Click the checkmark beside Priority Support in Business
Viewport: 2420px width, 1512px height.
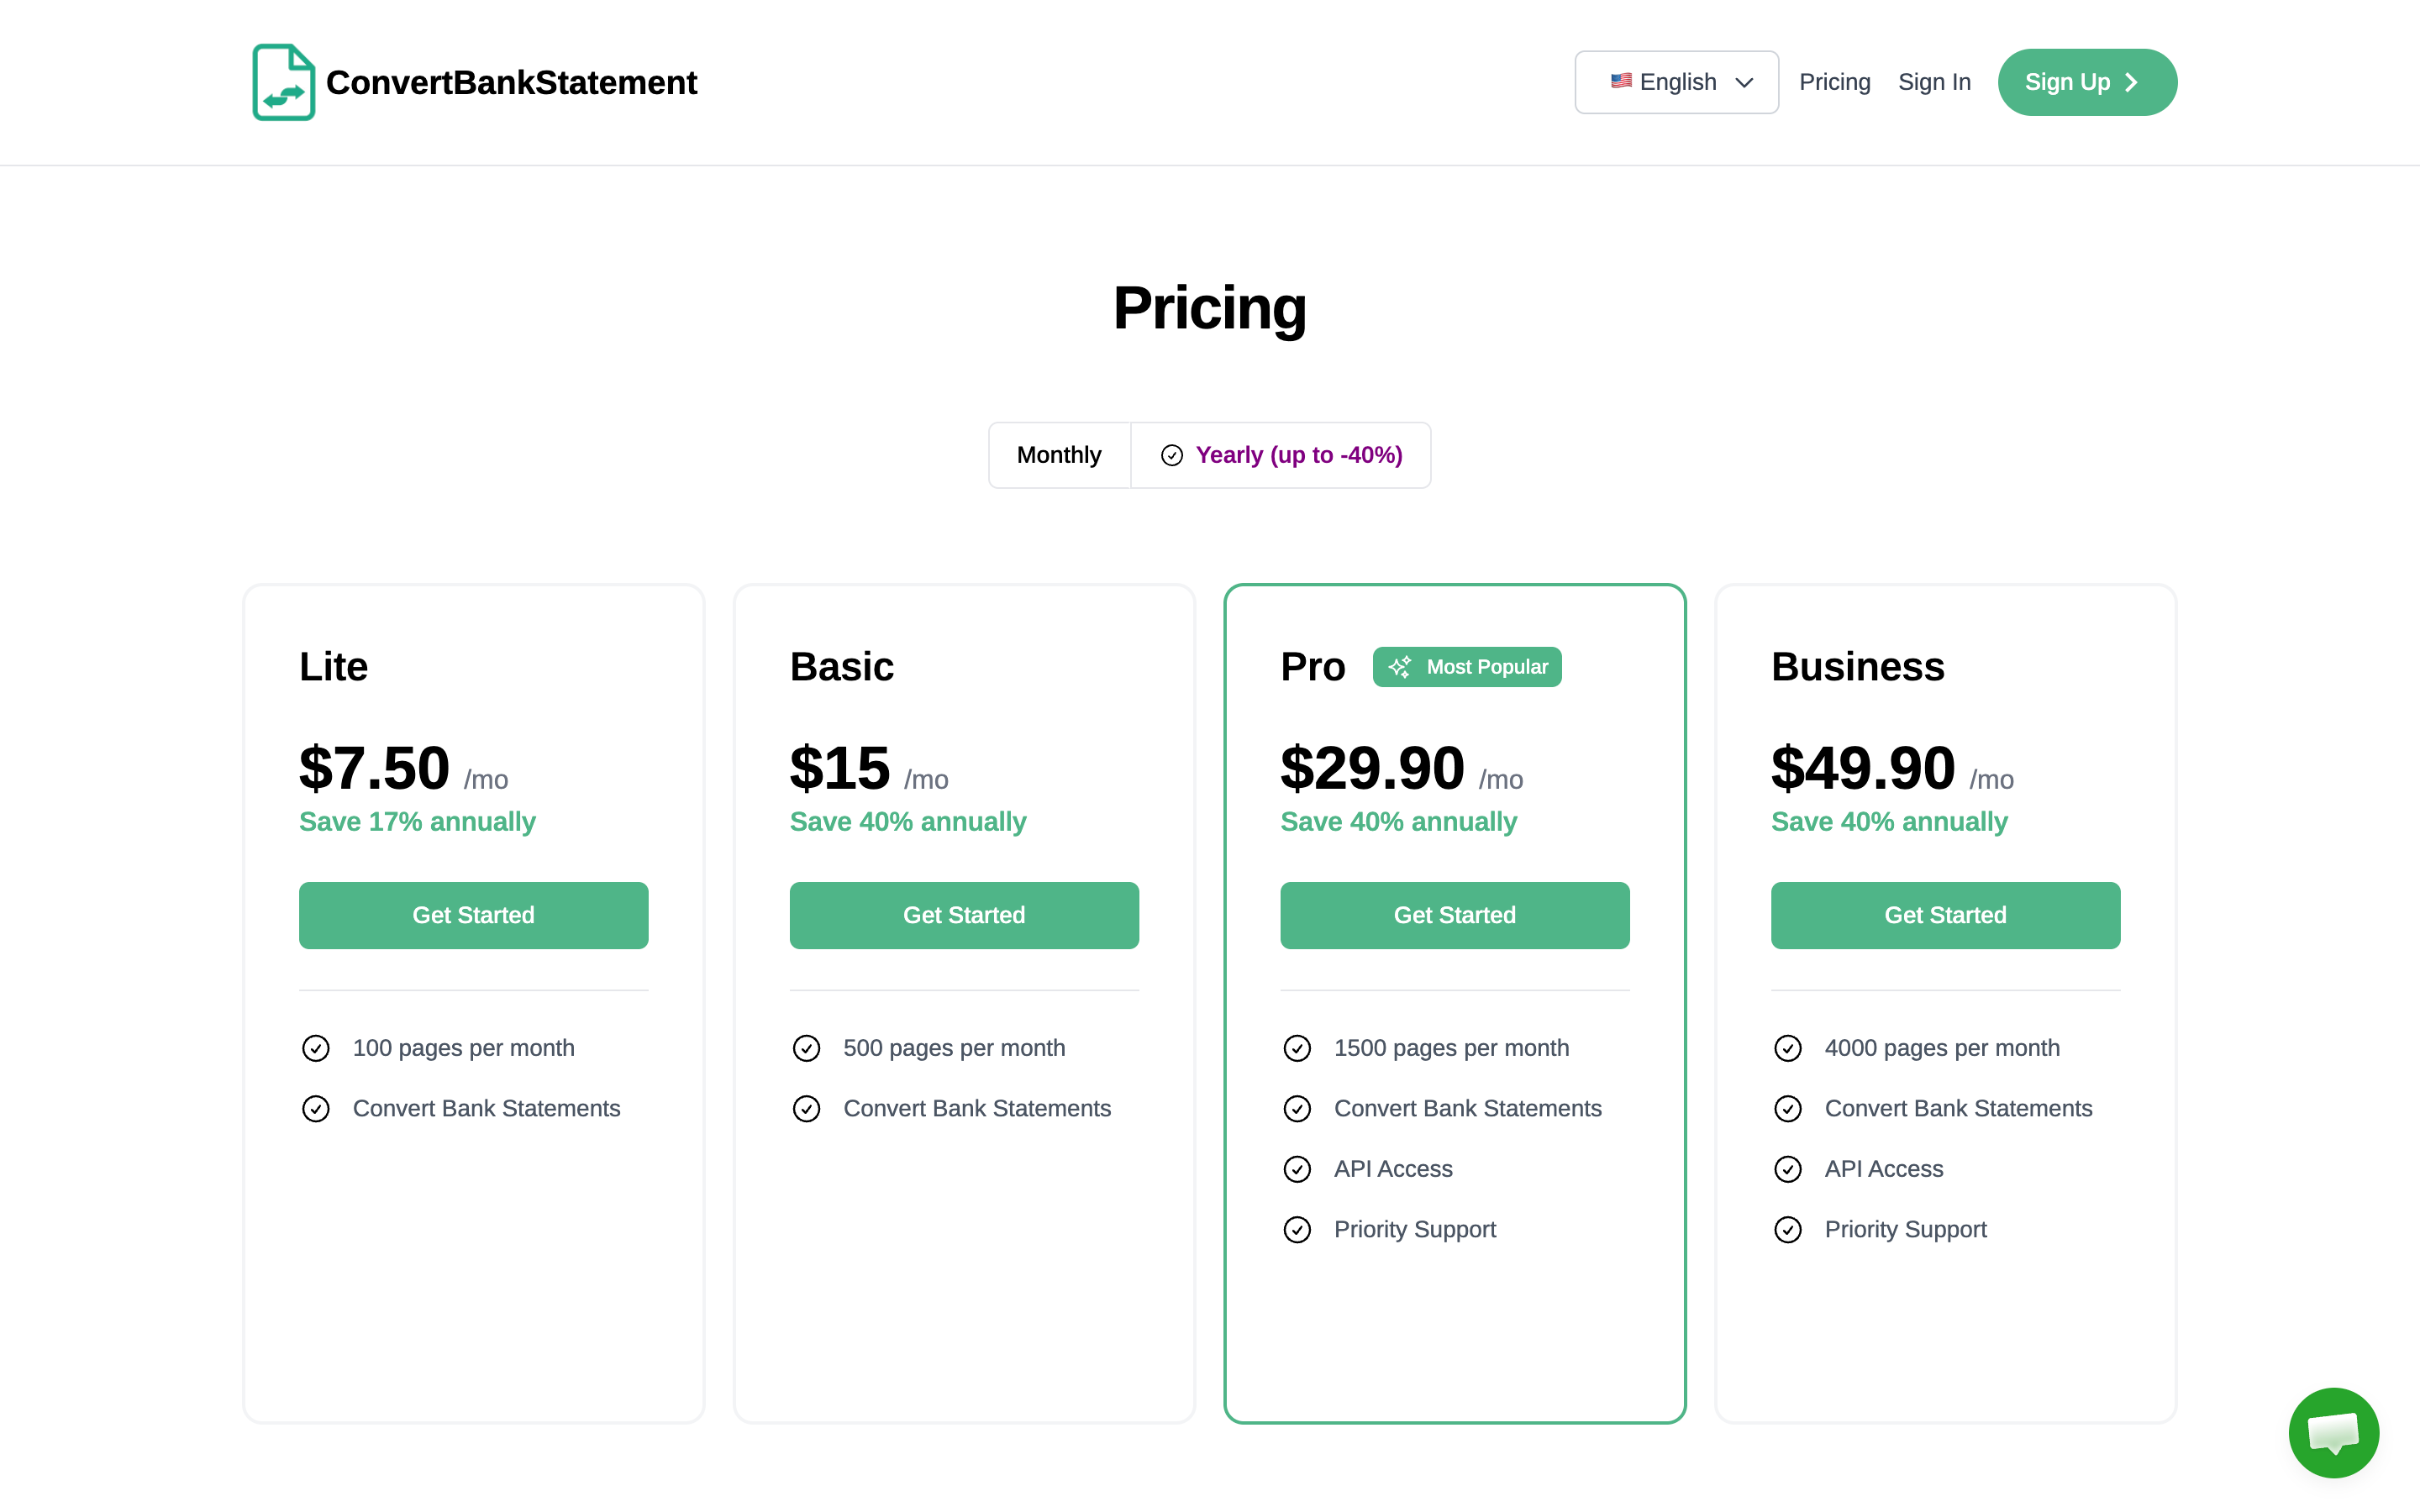[1788, 1229]
